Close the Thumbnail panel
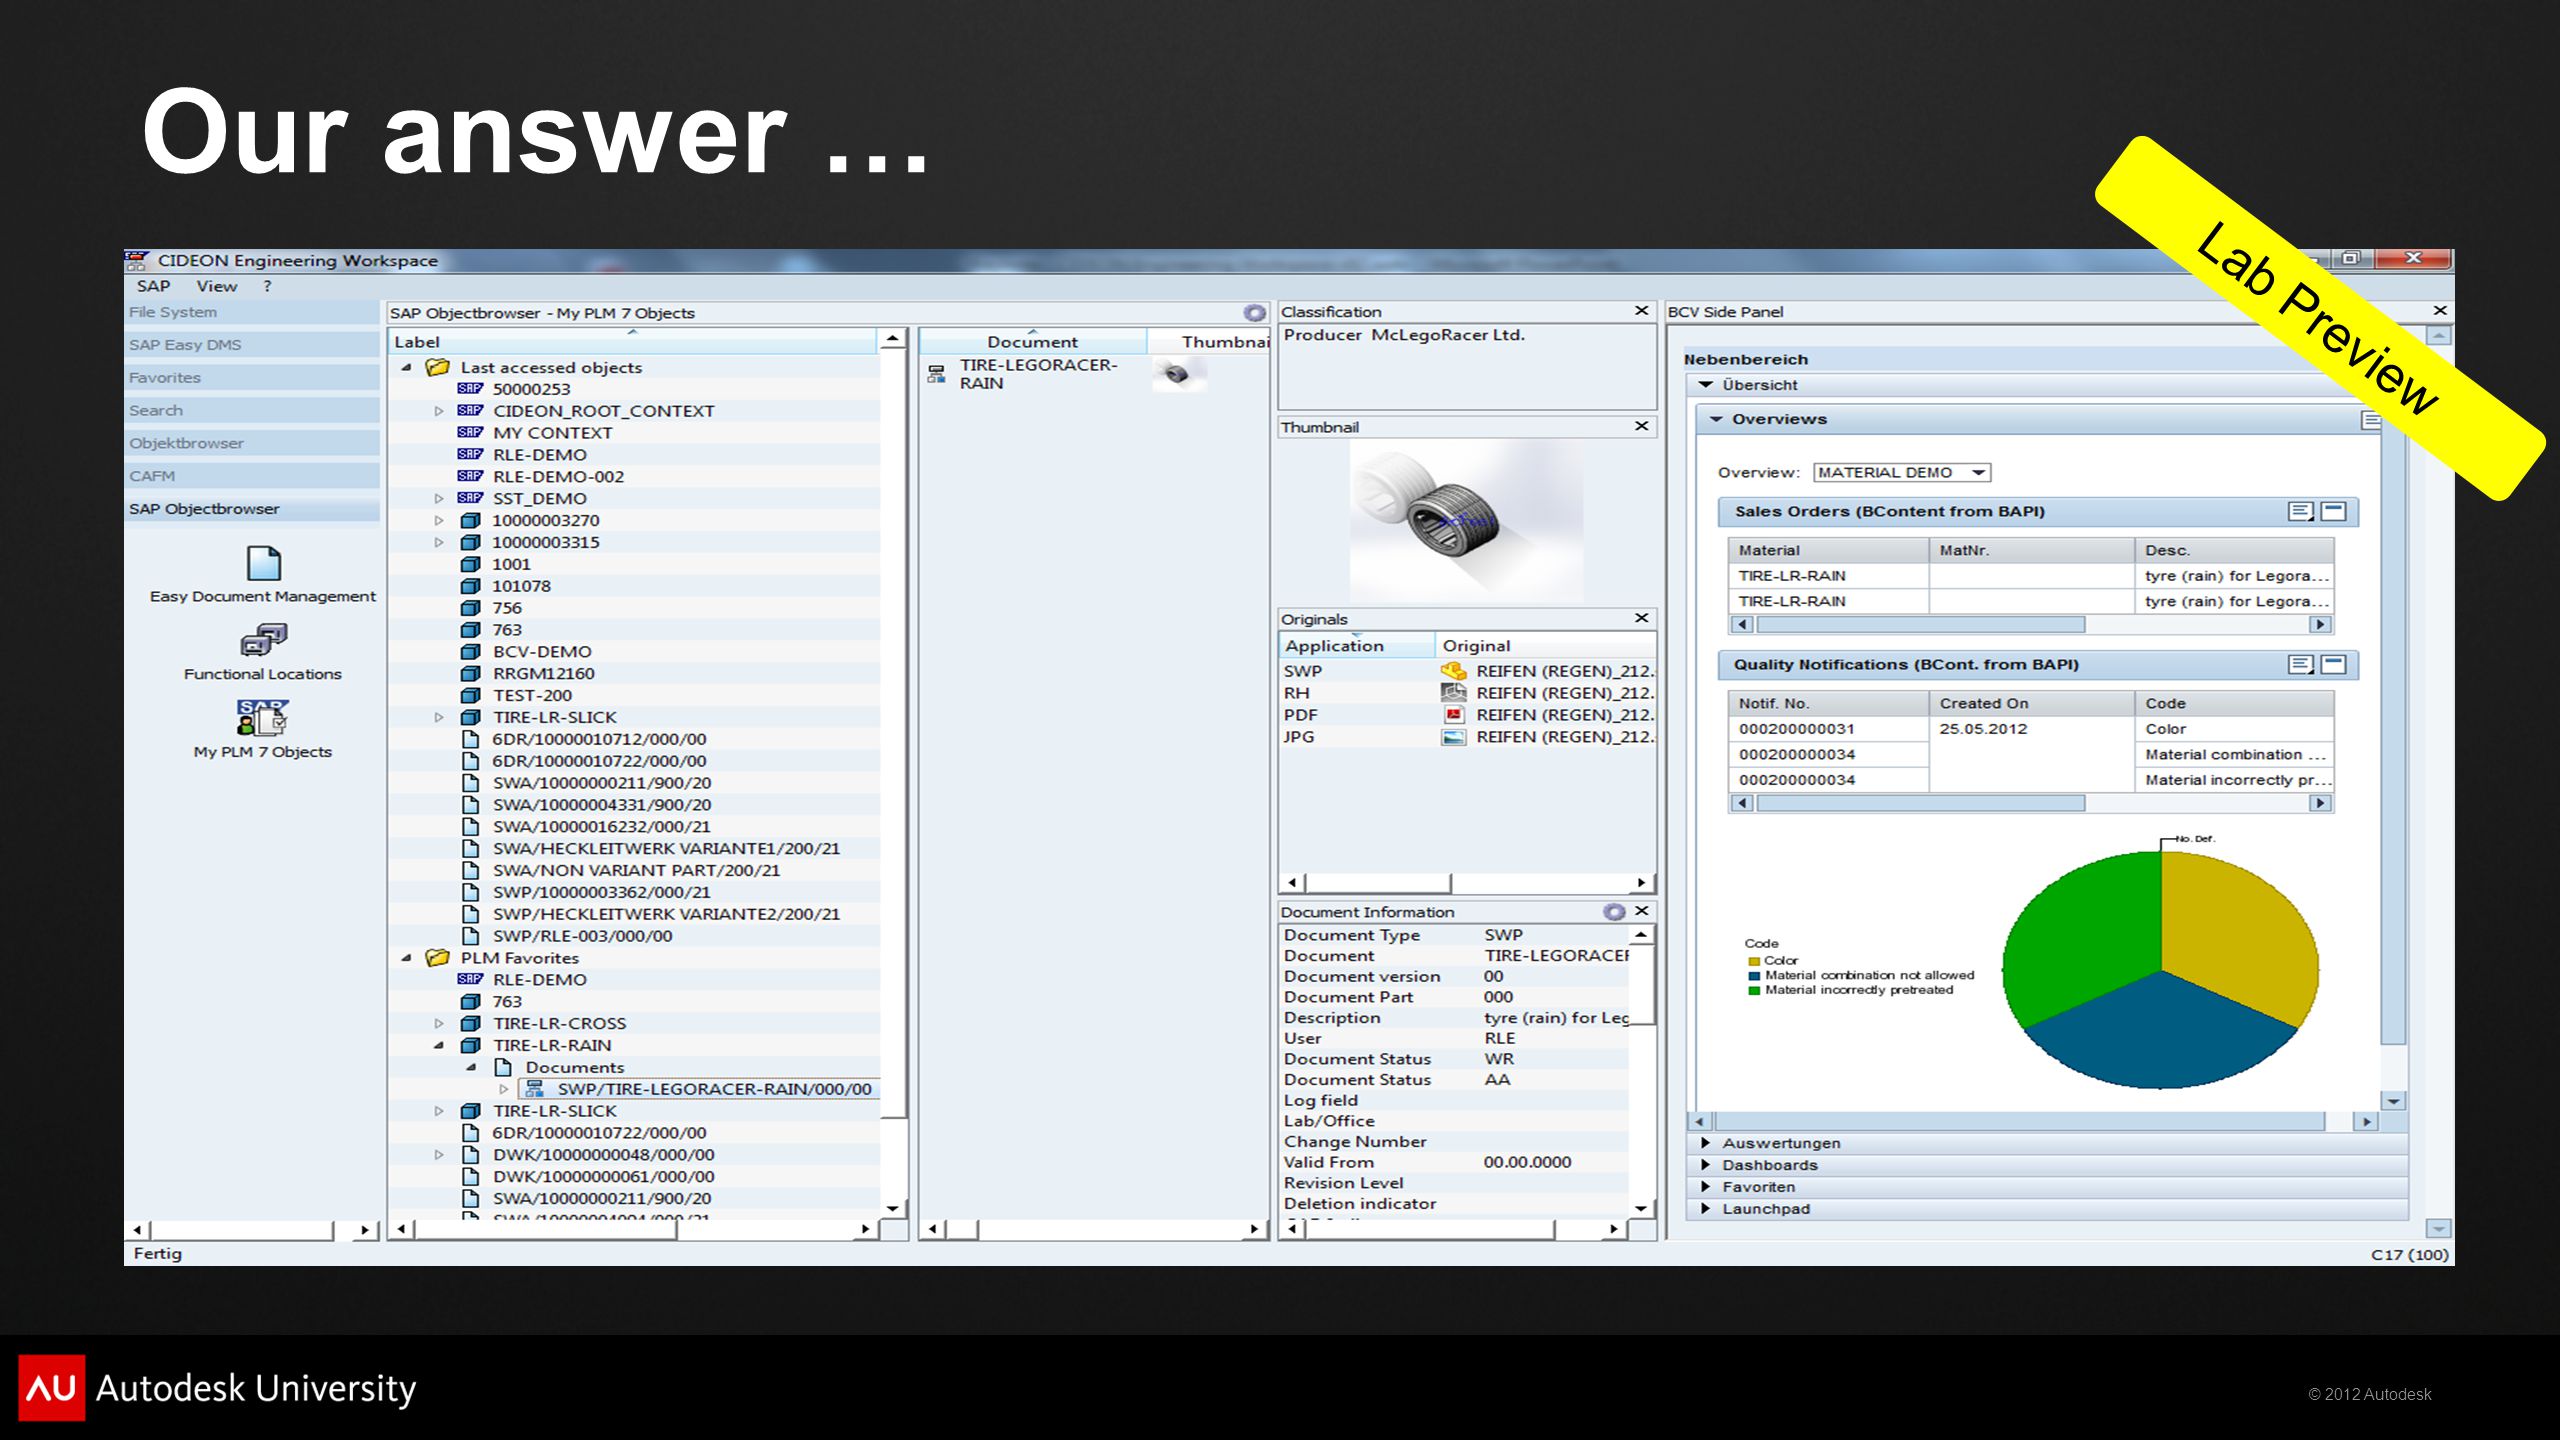 pos(1641,426)
